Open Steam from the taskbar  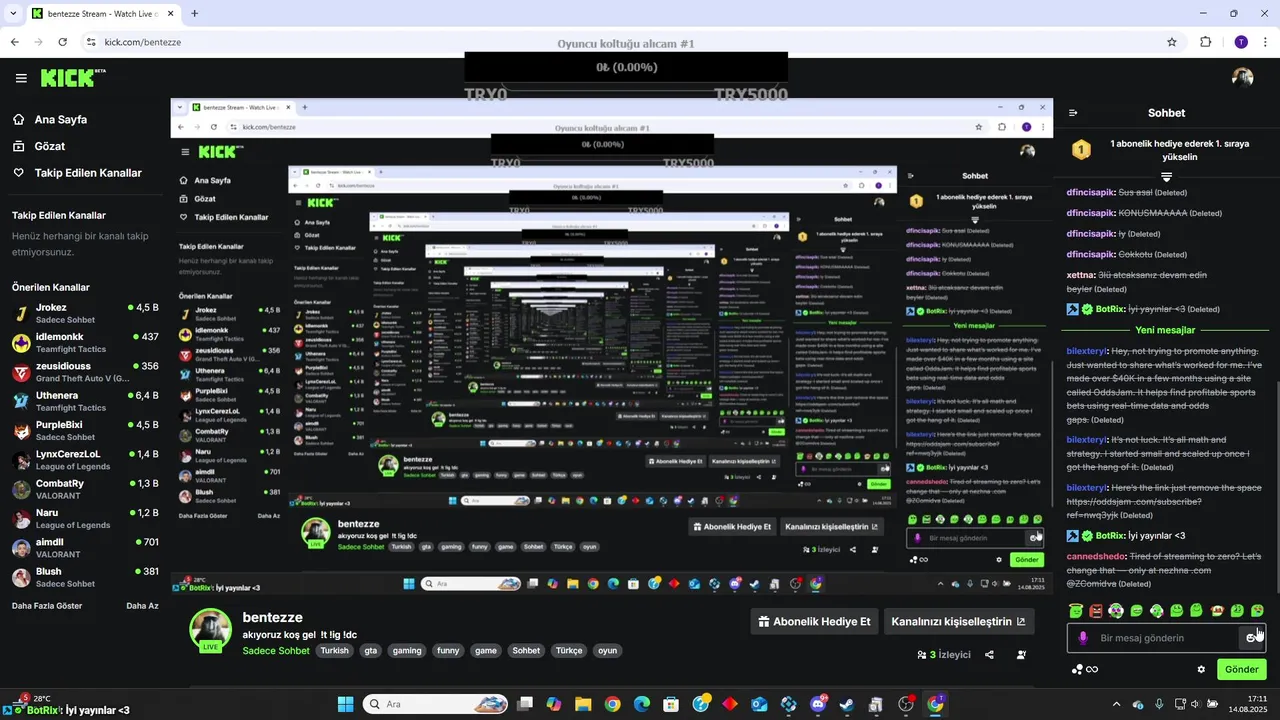point(847,704)
